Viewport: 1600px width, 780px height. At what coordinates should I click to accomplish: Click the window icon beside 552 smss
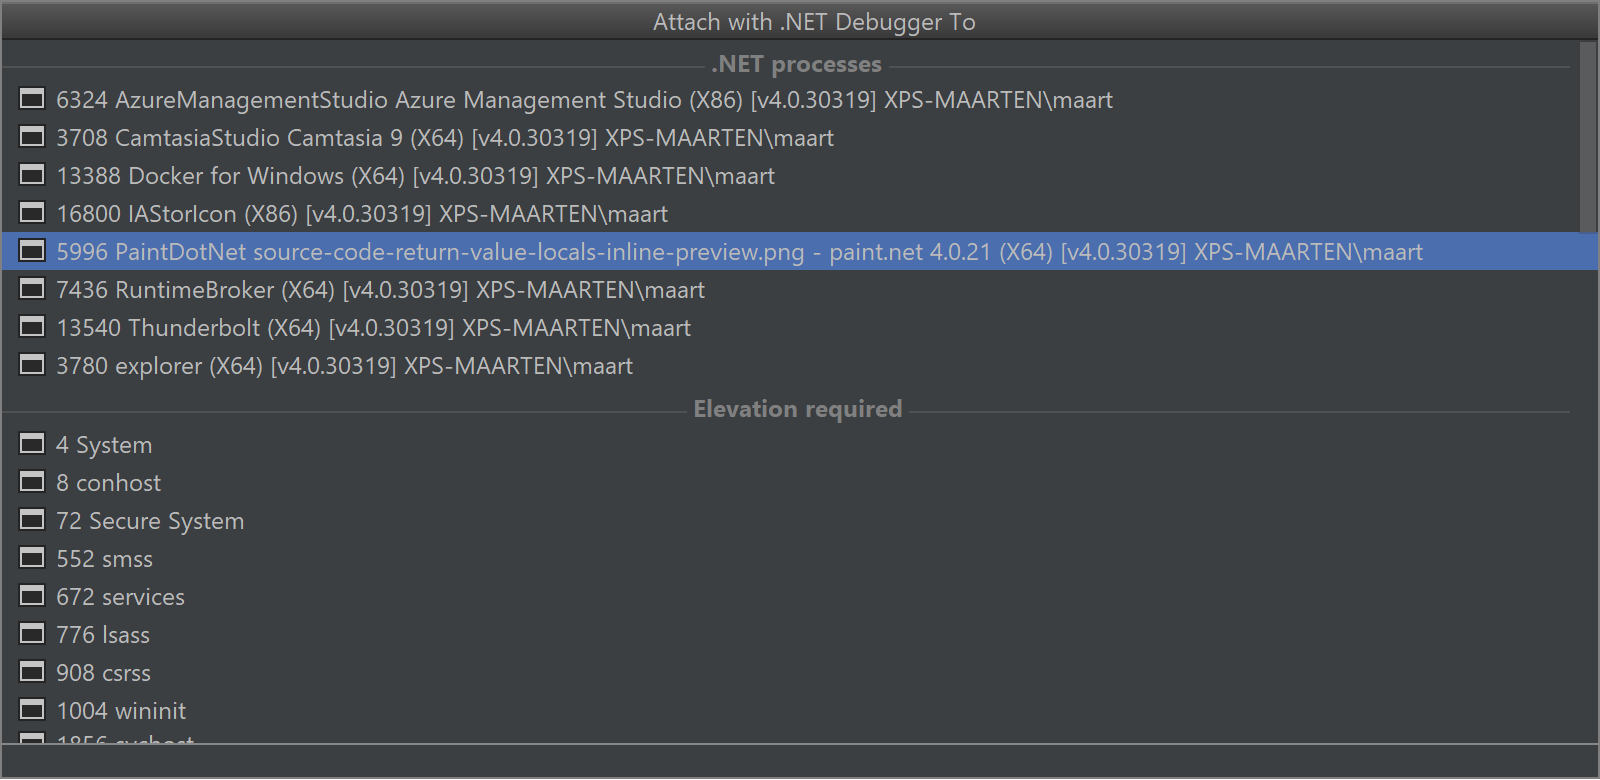tap(32, 558)
